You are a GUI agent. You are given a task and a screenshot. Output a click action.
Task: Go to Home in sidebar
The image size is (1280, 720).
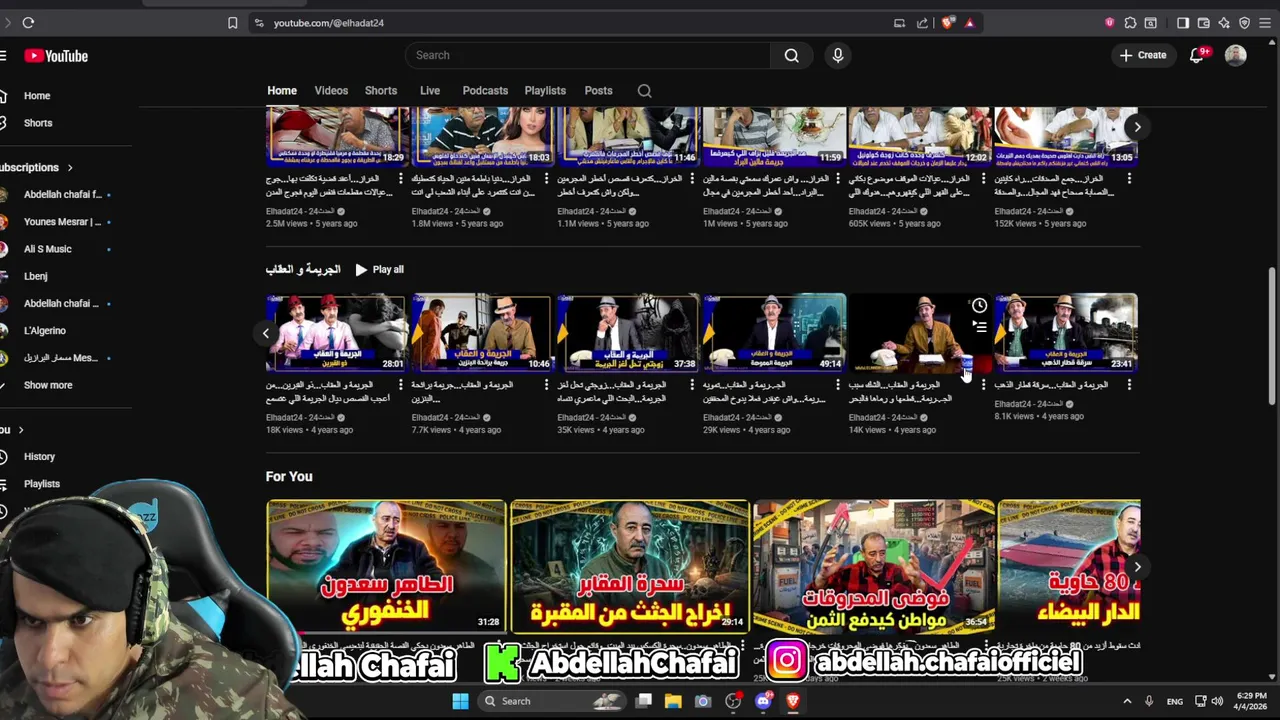pyautogui.click(x=36, y=96)
